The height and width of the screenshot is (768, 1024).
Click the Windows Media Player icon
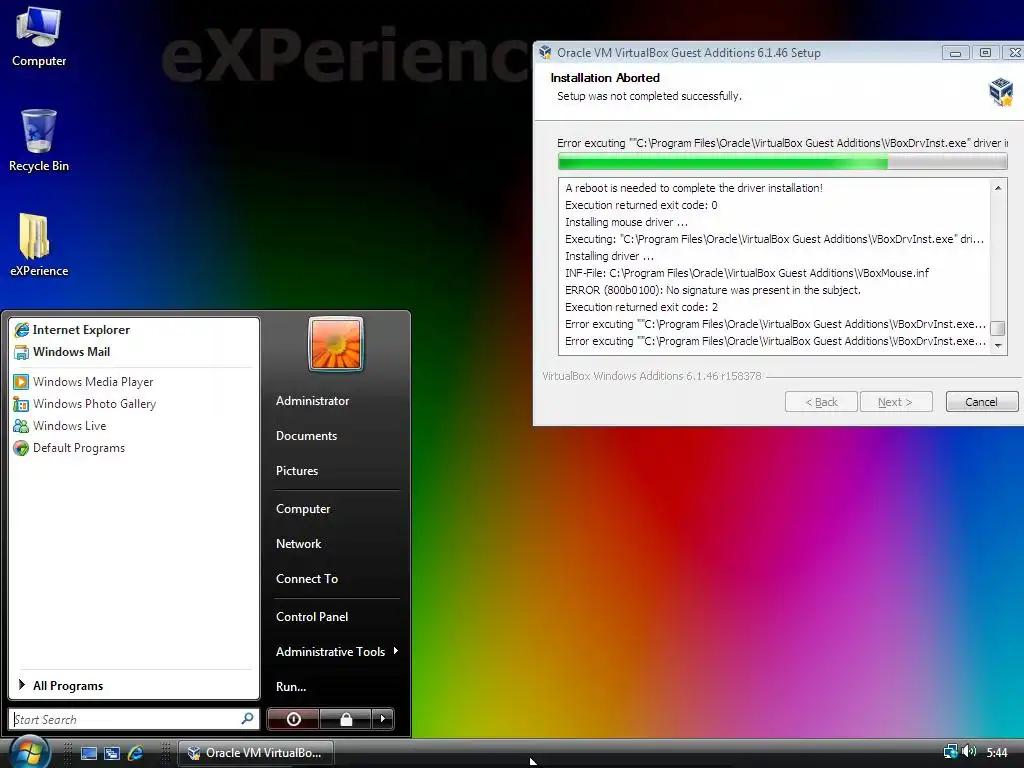(x=22, y=381)
